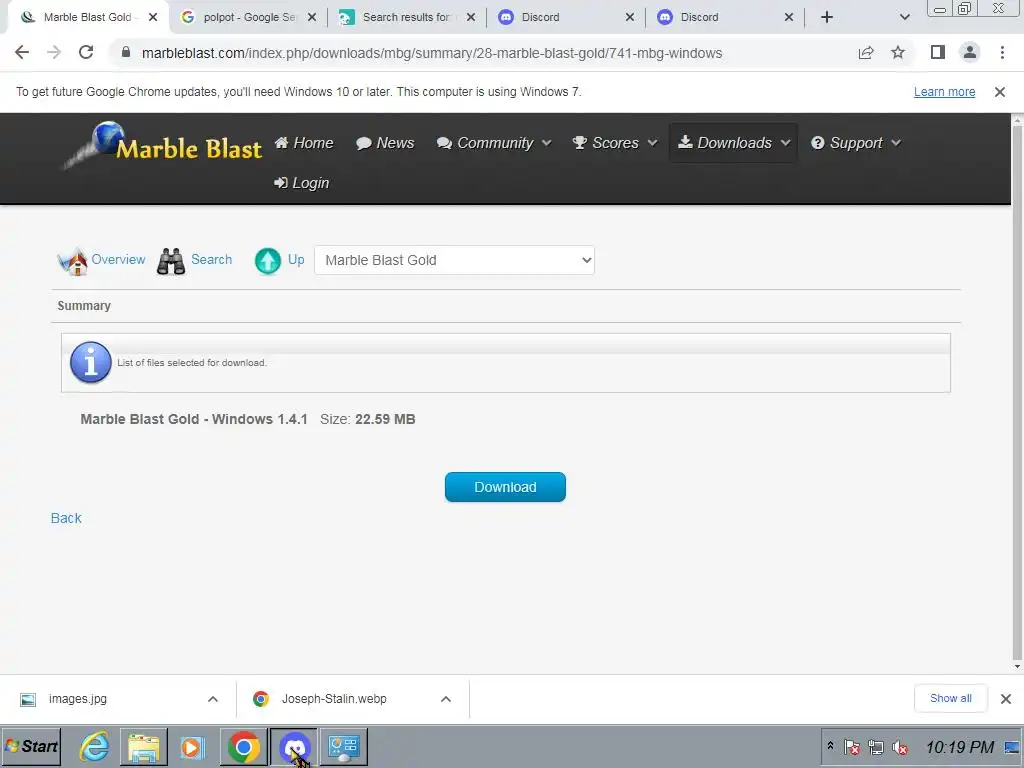Click the Search text link
Image resolution: width=1024 pixels, height=768 pixels.
(x=212, y=260)
